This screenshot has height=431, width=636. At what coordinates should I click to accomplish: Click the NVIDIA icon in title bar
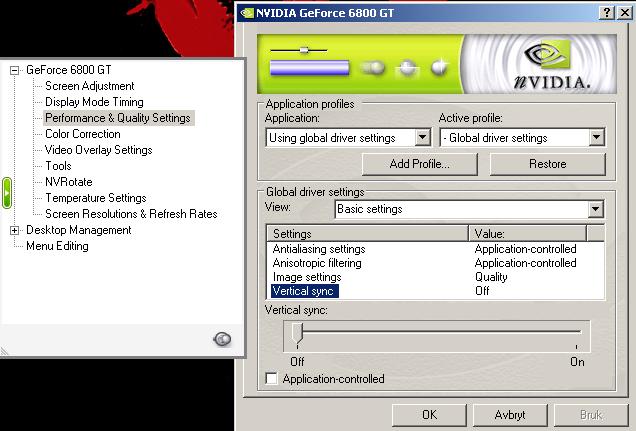coord(246,13)
